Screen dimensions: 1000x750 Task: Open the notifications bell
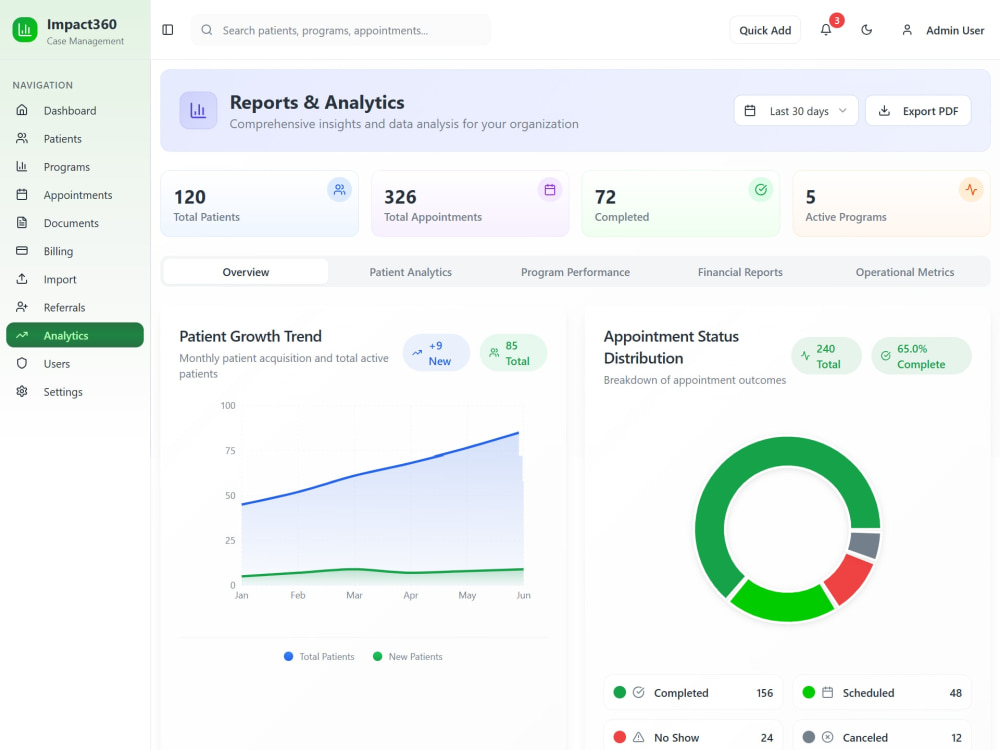(826, 30)
